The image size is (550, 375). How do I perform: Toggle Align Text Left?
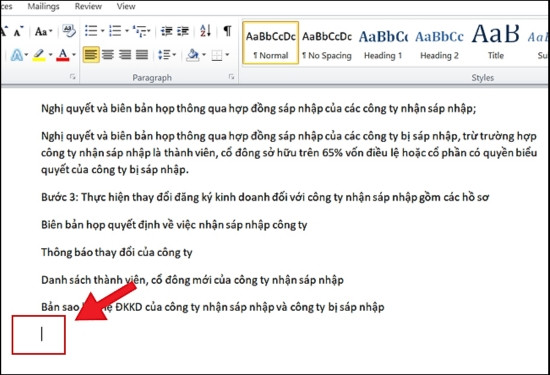coord(91,55)
